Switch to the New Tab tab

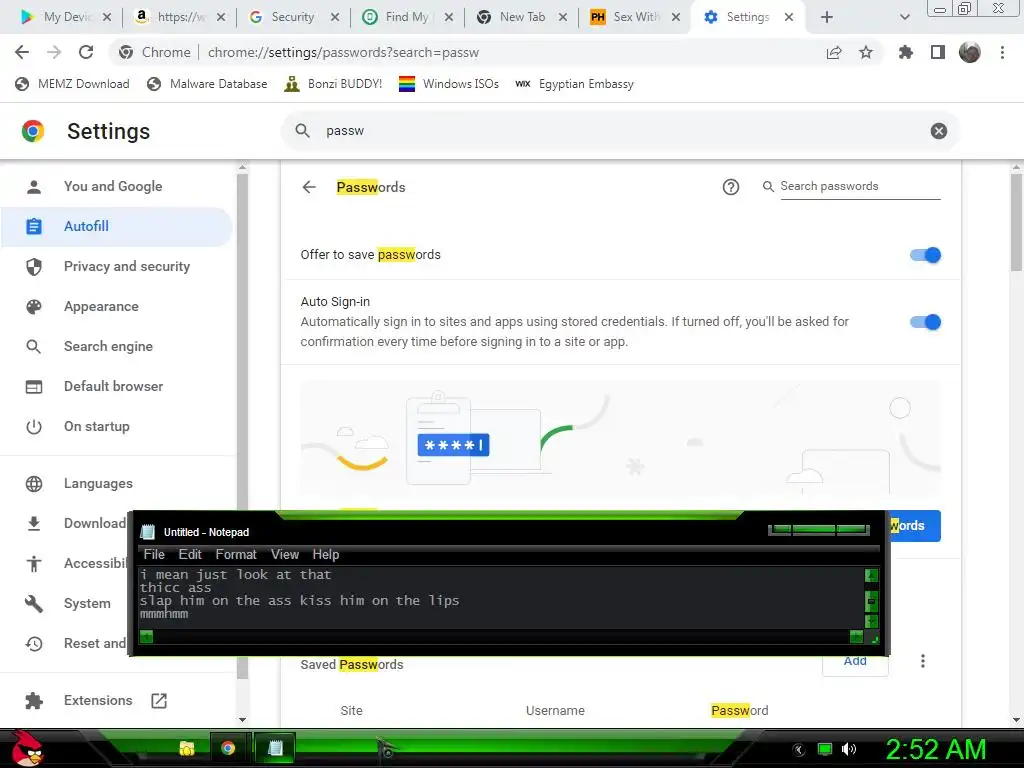[521, 17]
